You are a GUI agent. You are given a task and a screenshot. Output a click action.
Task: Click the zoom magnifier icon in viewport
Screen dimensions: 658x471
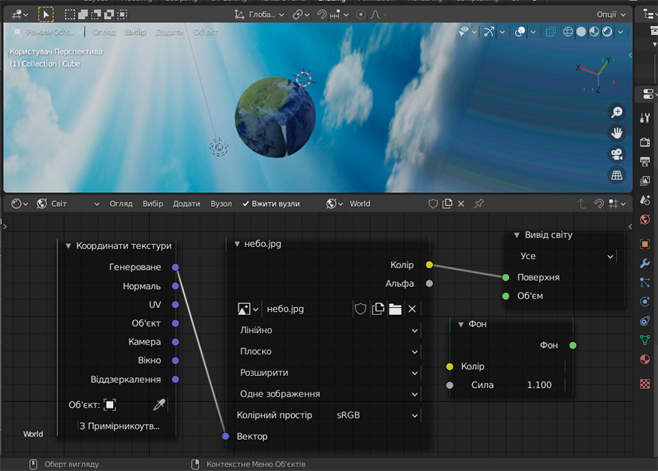(617, 113)
